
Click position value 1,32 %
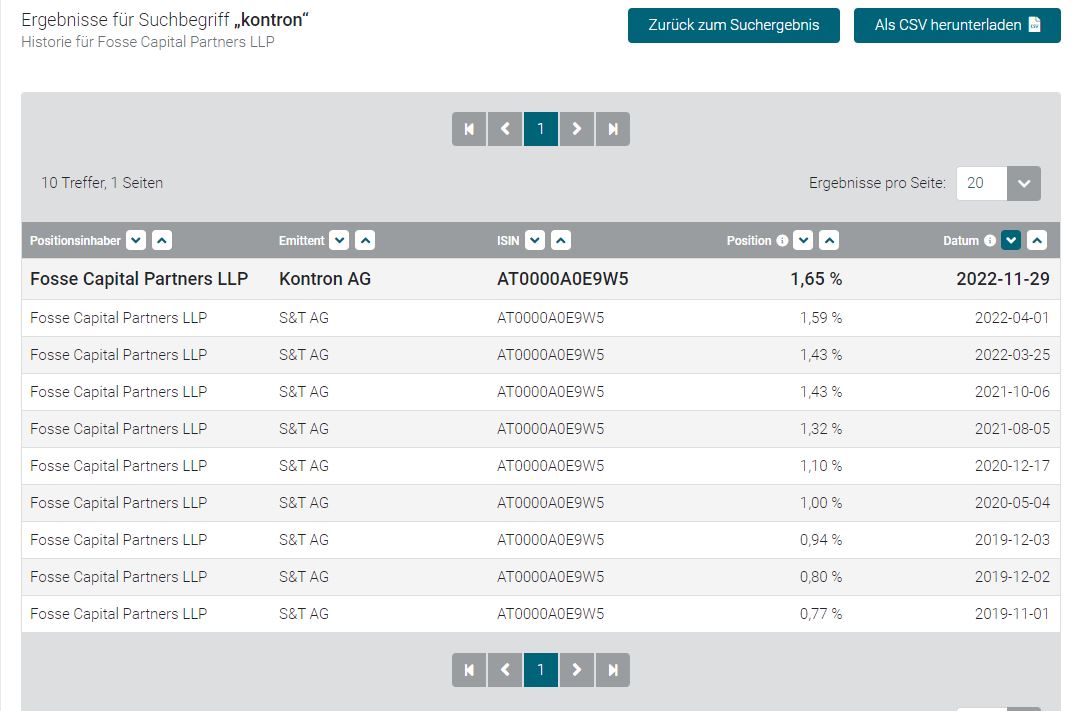coord(821,429)
